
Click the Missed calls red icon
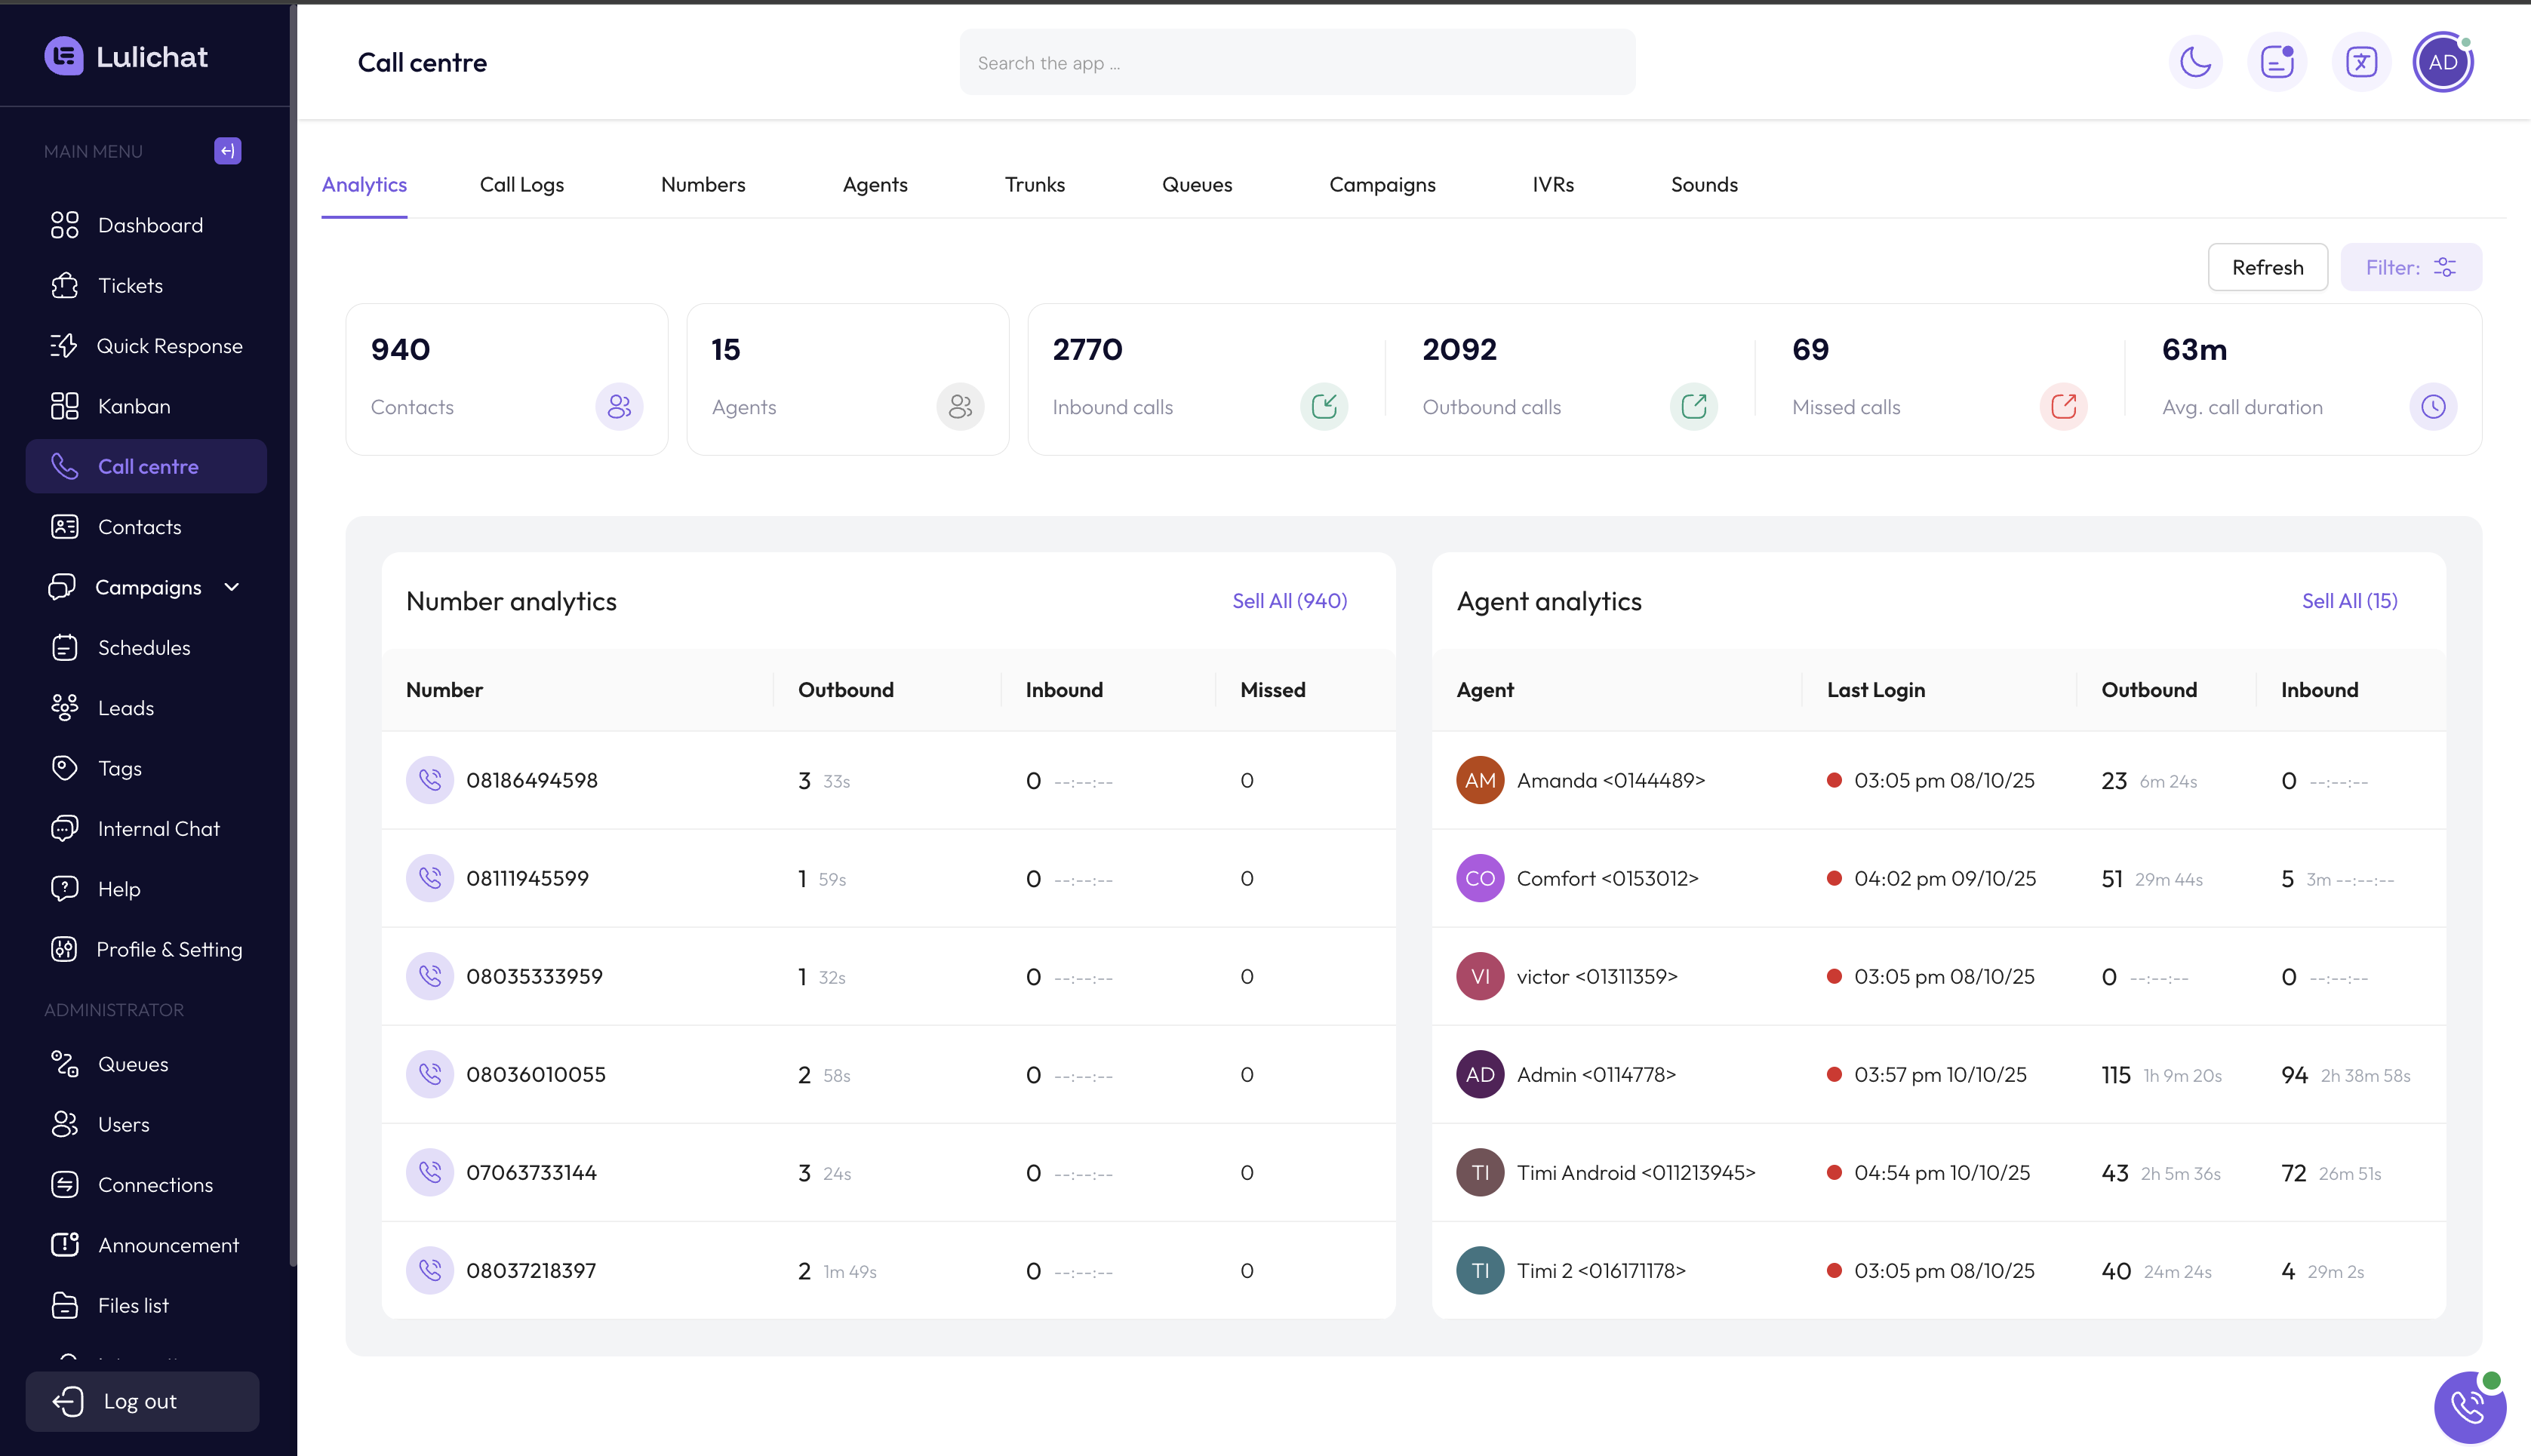[2063, 406]
